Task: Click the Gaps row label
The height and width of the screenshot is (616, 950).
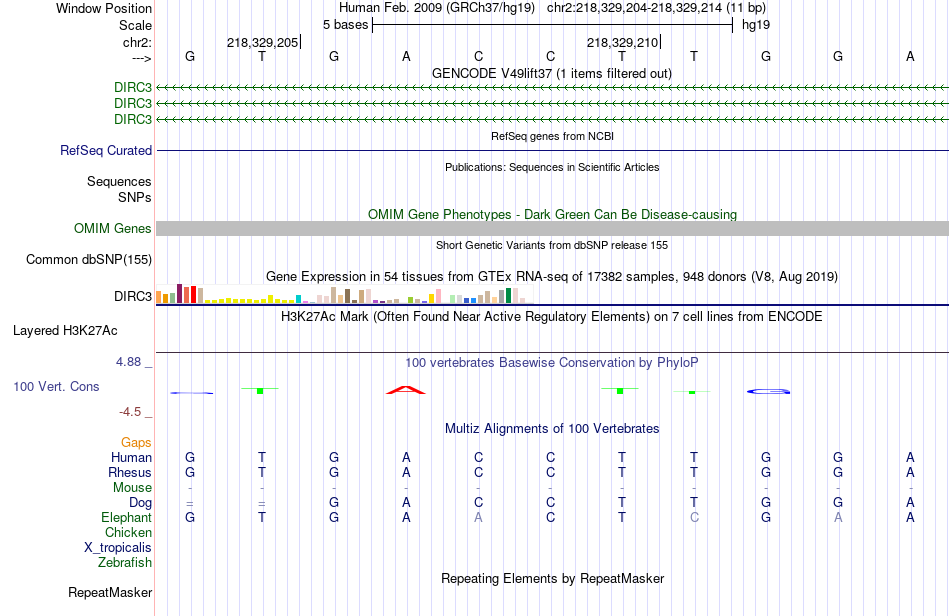Action: pos(136,442)
